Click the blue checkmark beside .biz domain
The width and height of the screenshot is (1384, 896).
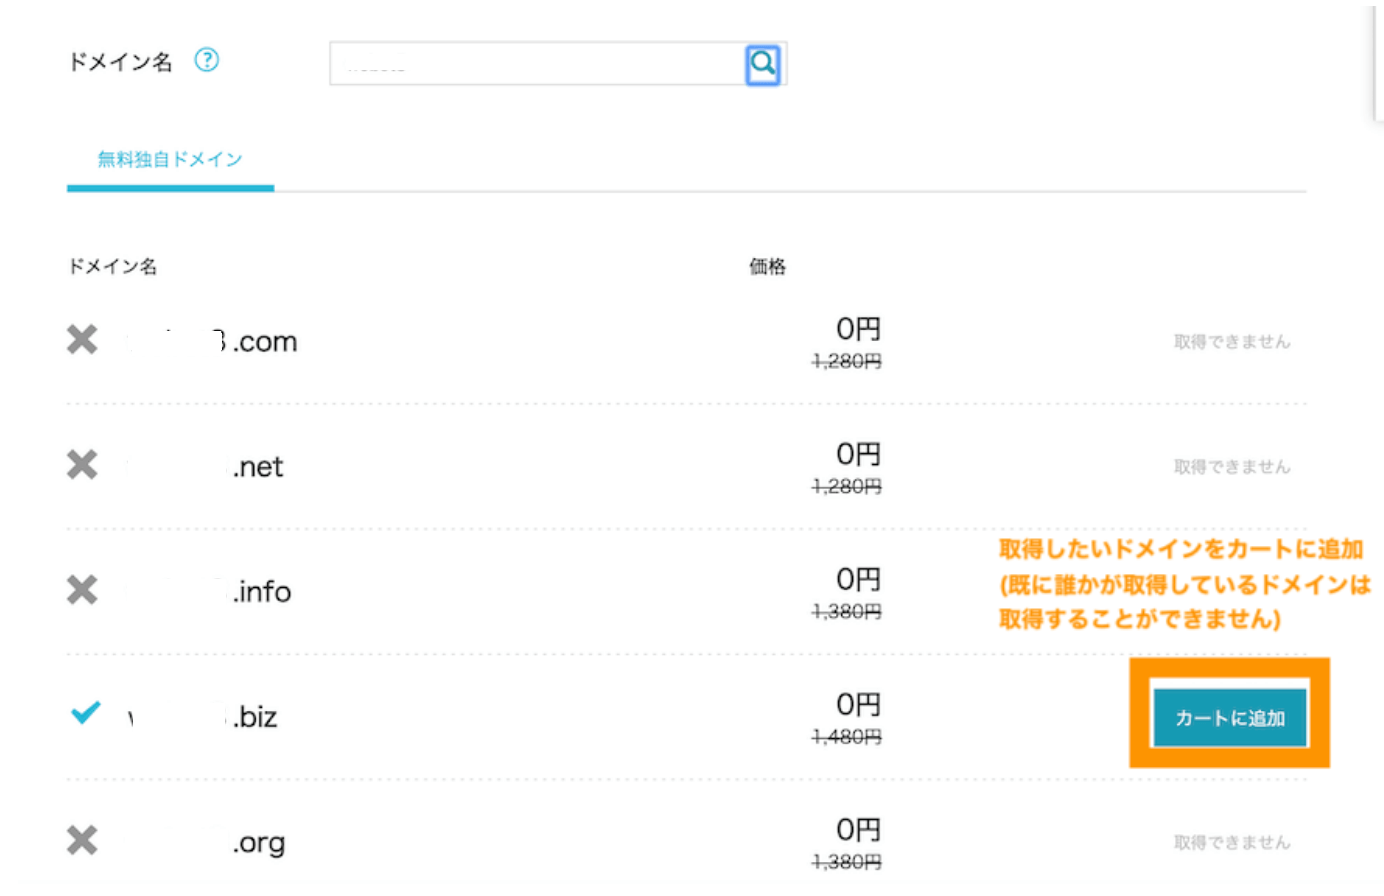pos(86,713)
